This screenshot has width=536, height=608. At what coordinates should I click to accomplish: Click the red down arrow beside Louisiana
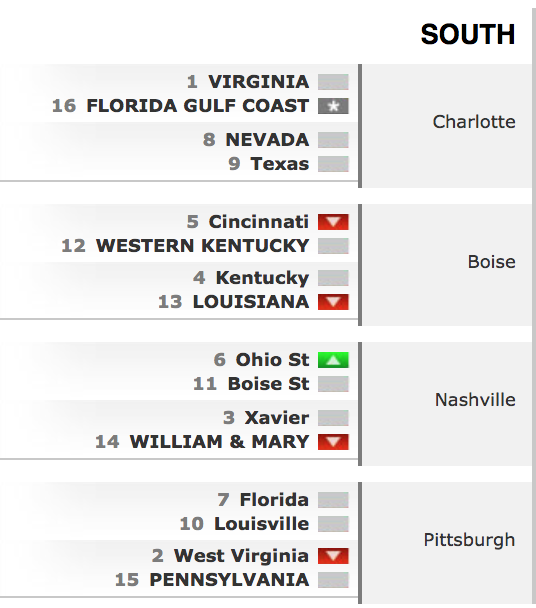click(x=333, y=302)
